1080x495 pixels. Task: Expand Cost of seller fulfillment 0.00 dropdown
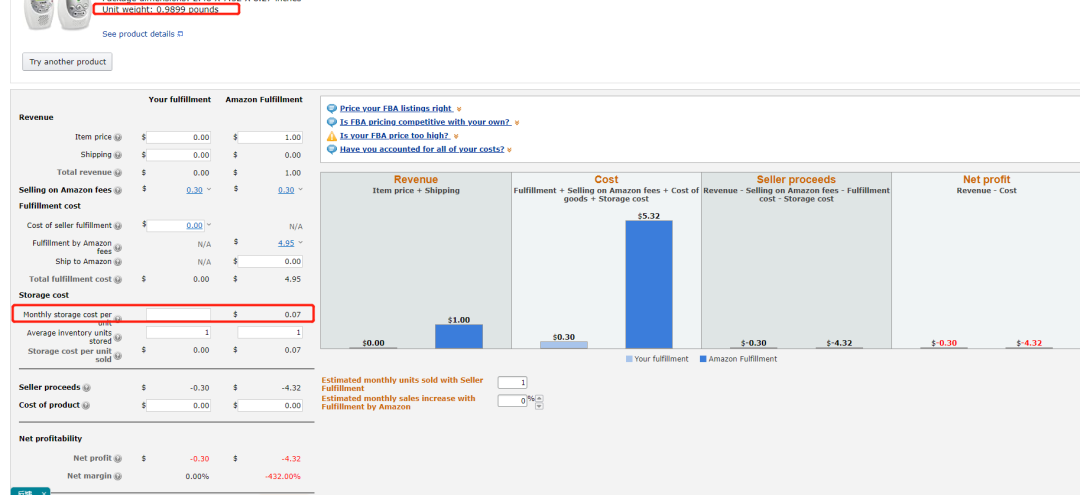209,226
